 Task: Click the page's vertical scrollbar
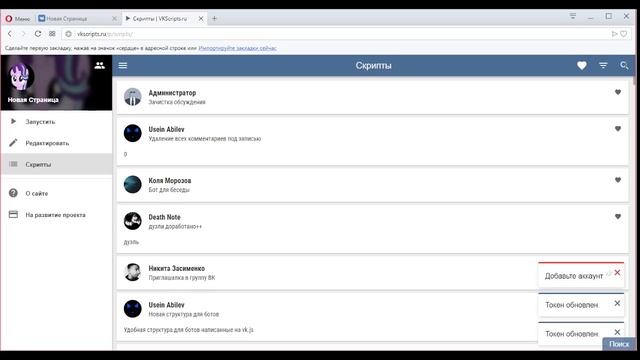(x=633, y=80)
